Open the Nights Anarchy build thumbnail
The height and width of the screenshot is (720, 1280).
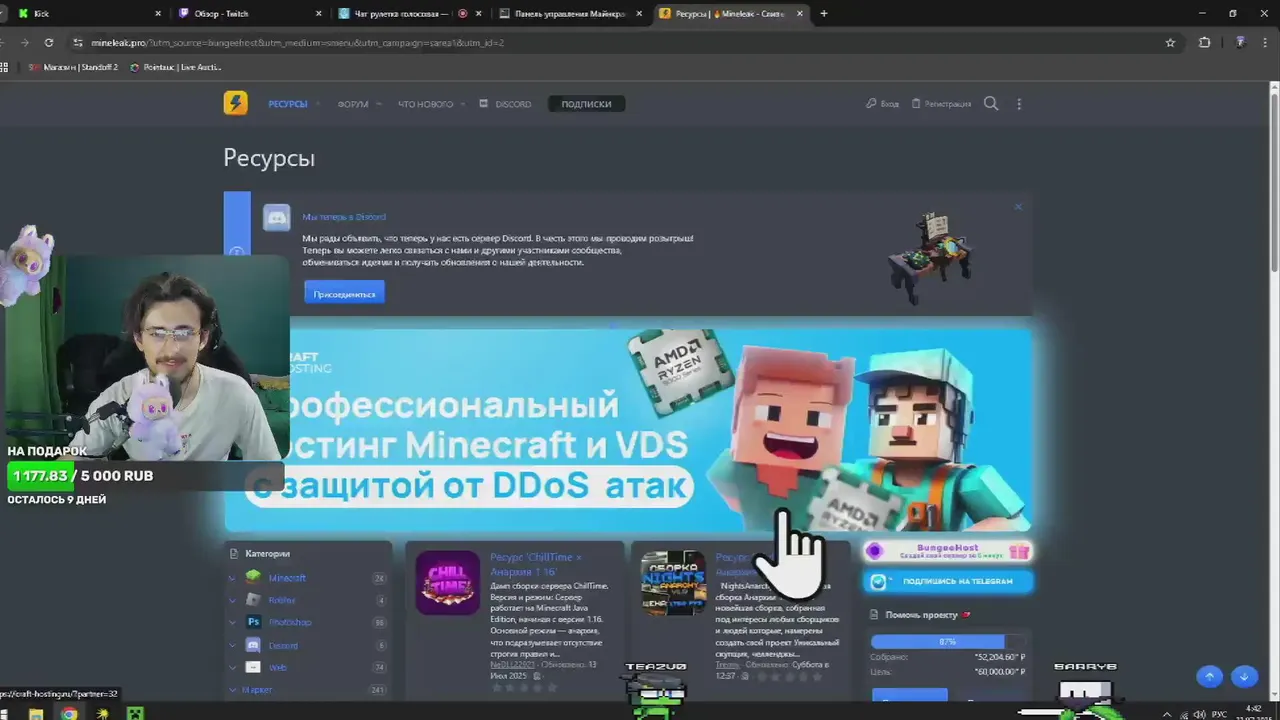click(x=673, y=582)
